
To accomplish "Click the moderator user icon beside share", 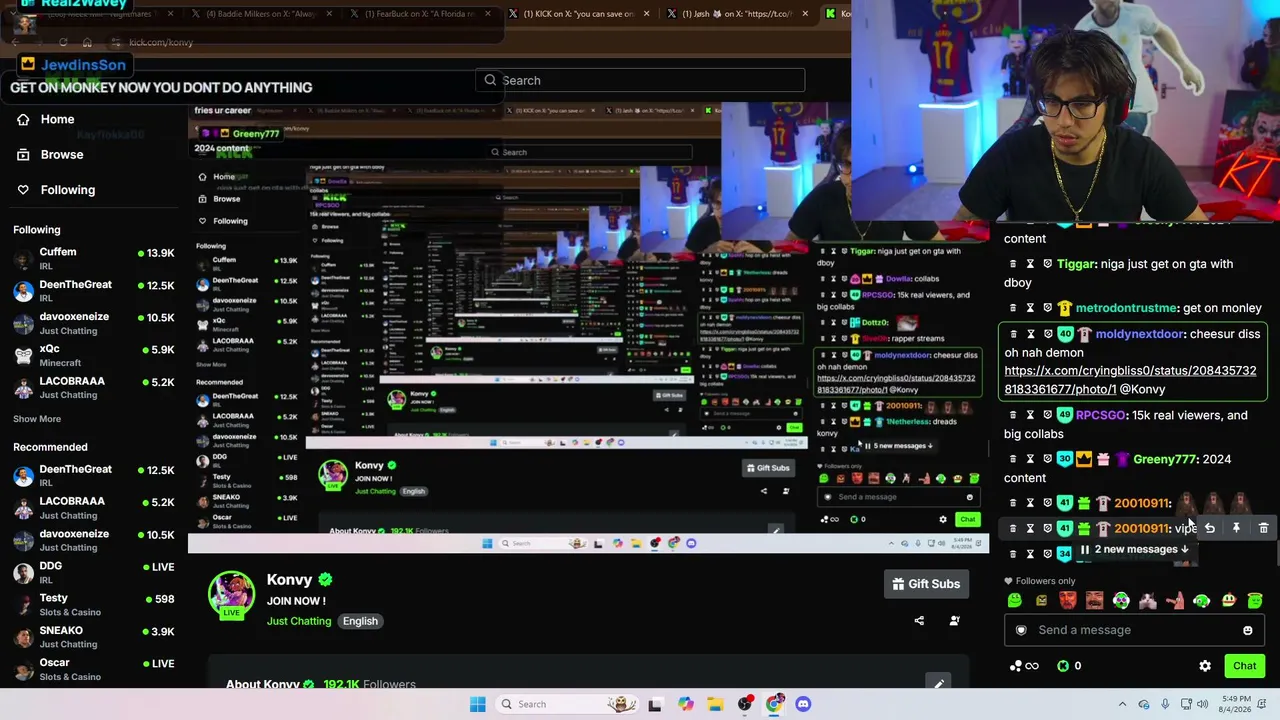I will click(x=954, y=621).
